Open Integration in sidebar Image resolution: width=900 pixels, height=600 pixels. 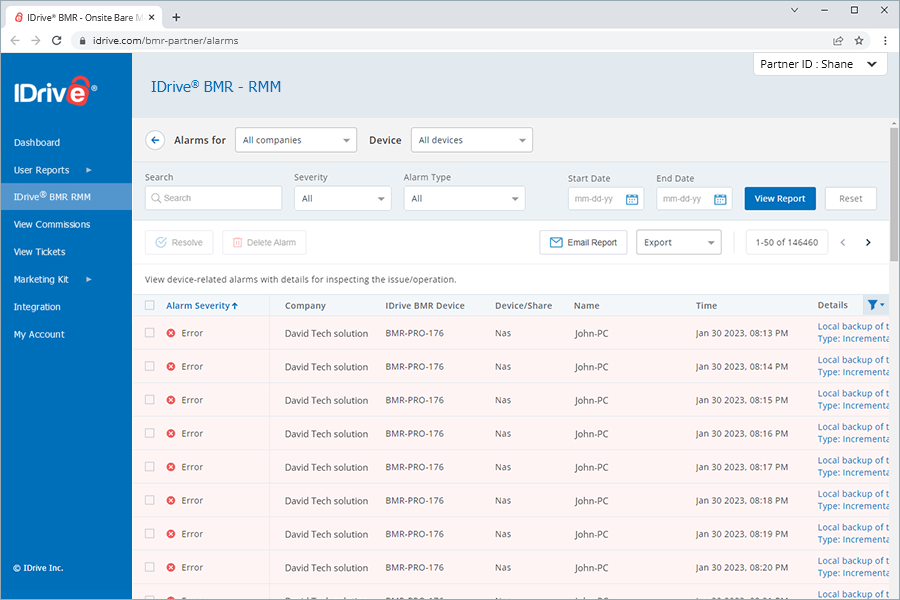tap(37, 307)
